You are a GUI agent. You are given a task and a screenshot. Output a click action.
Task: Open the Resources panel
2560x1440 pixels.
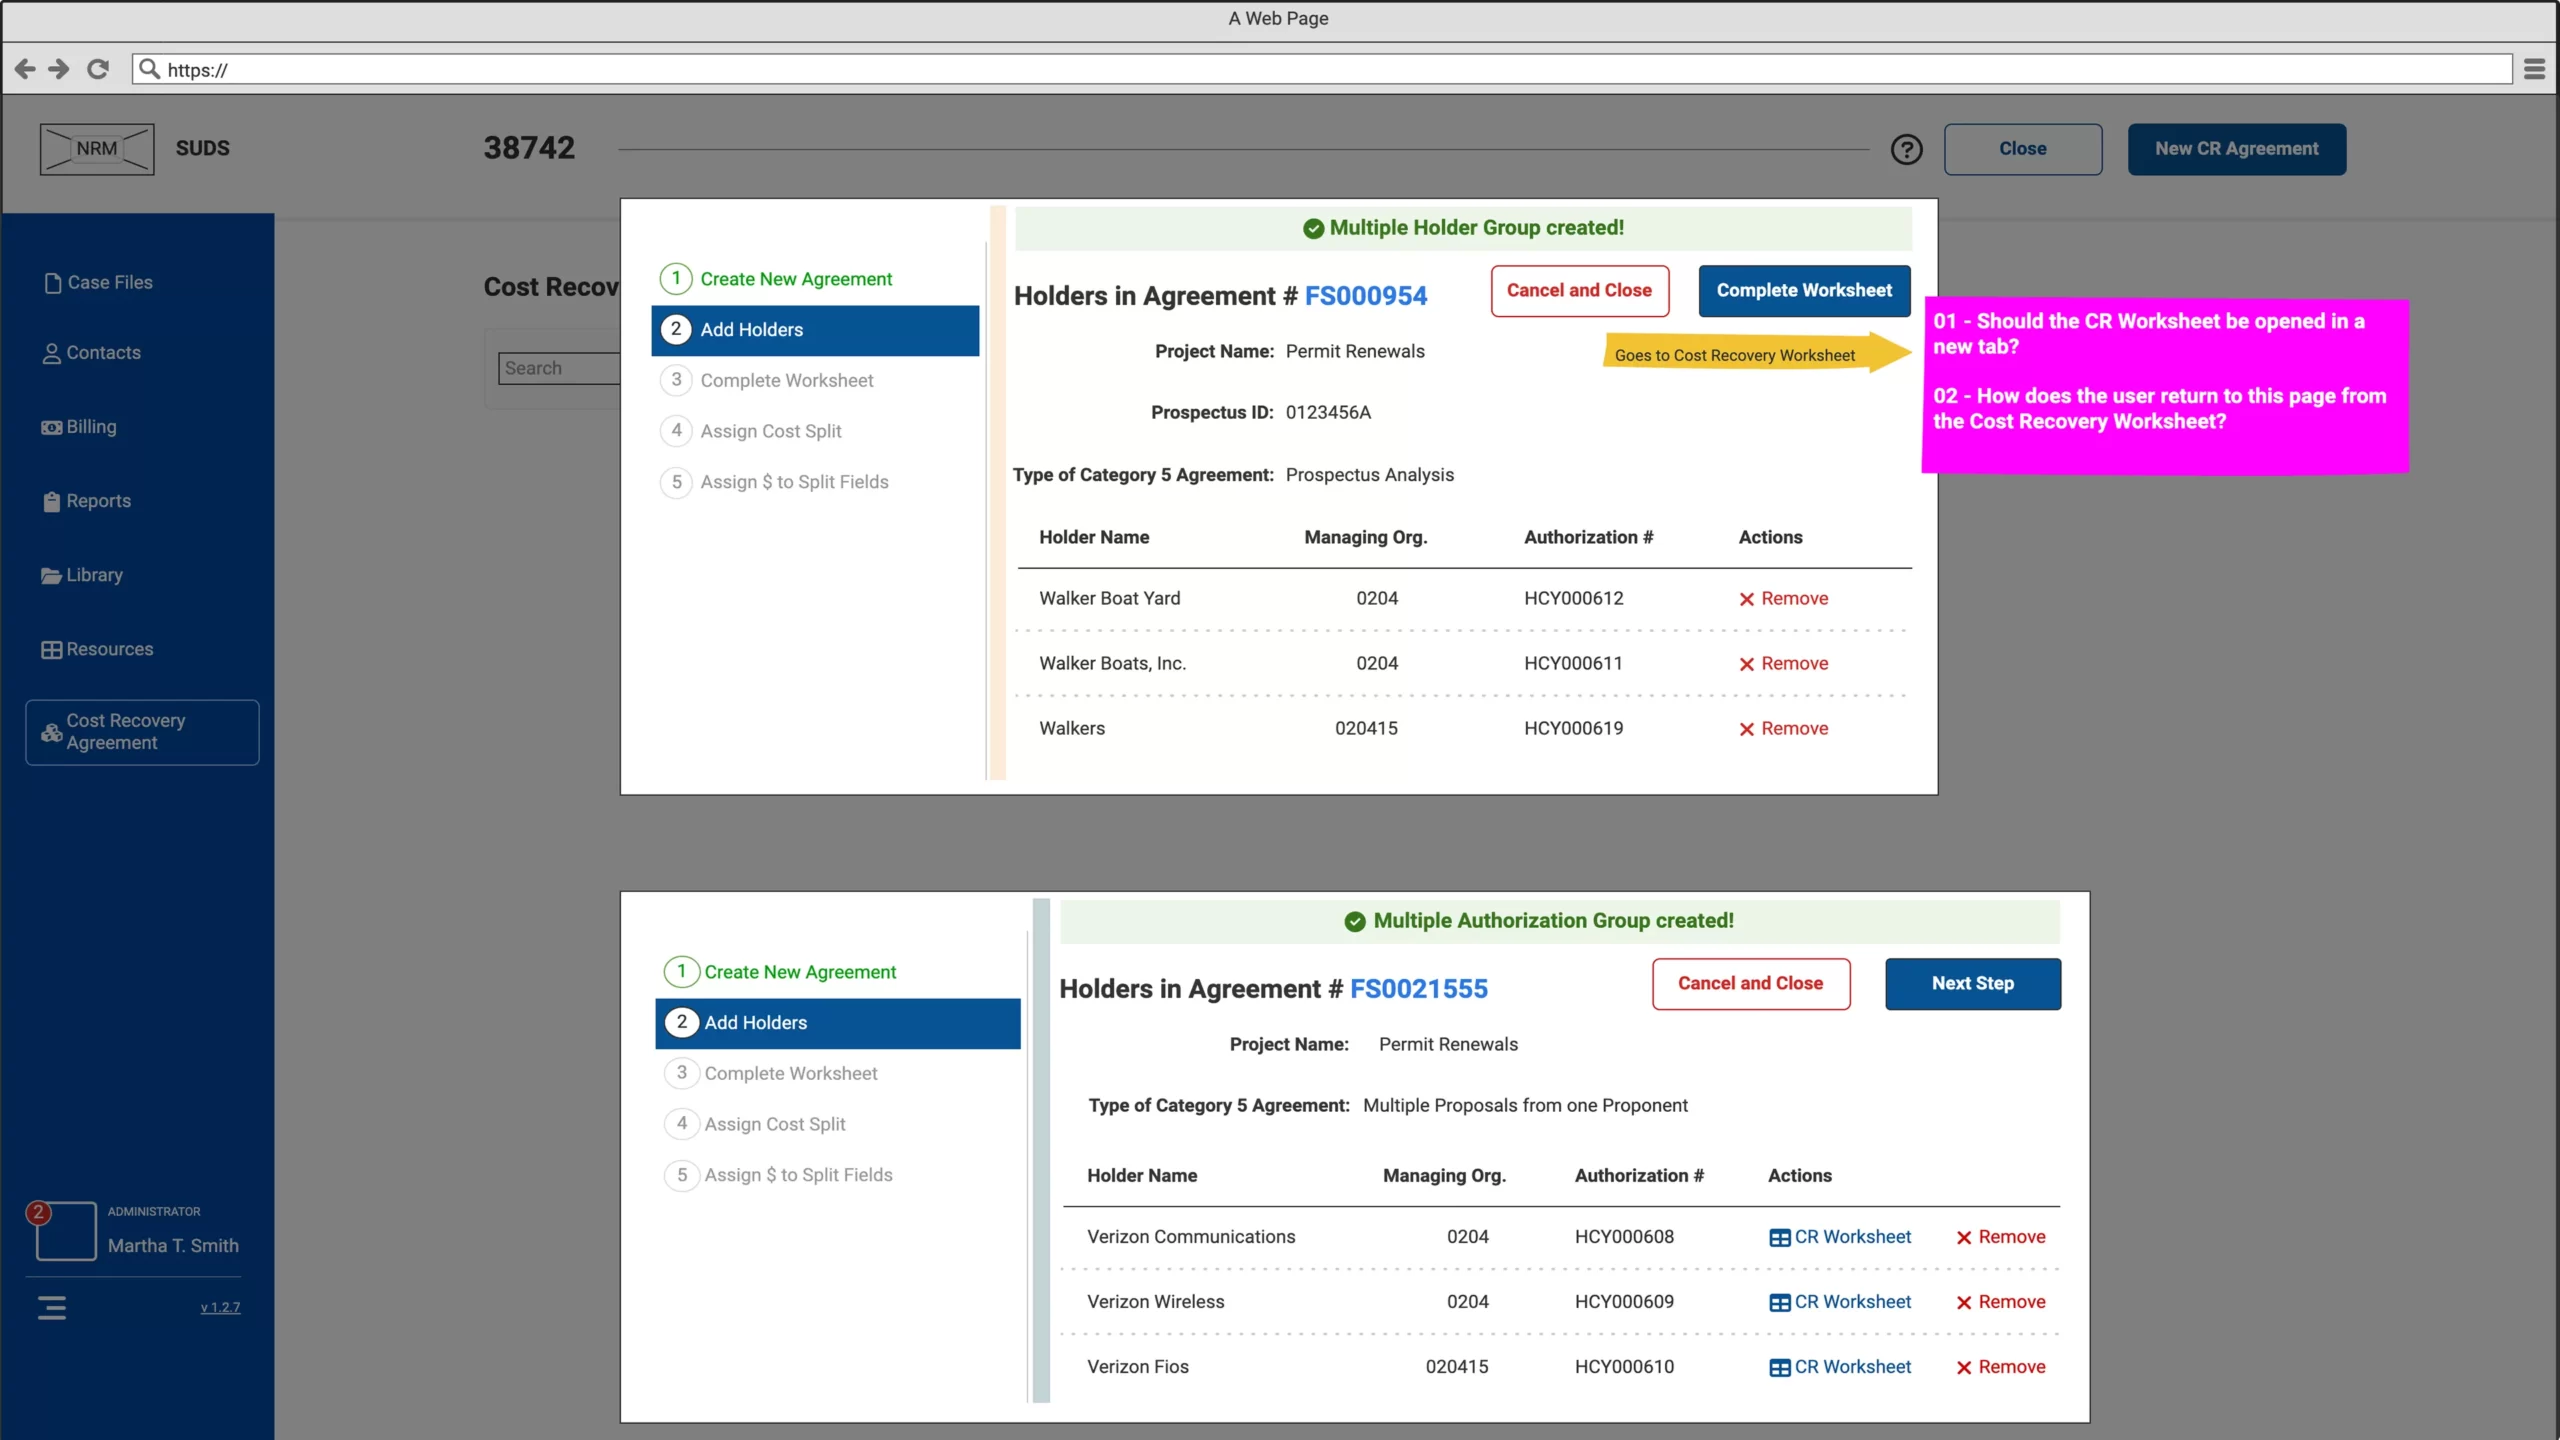(108, 649)
